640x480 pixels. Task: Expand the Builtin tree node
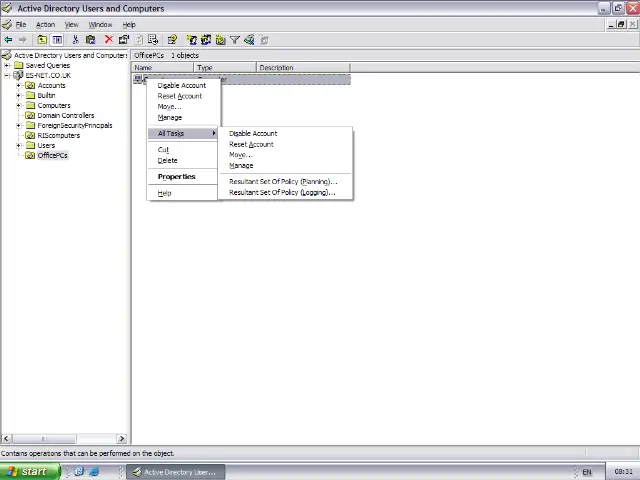tap(18, 96)
